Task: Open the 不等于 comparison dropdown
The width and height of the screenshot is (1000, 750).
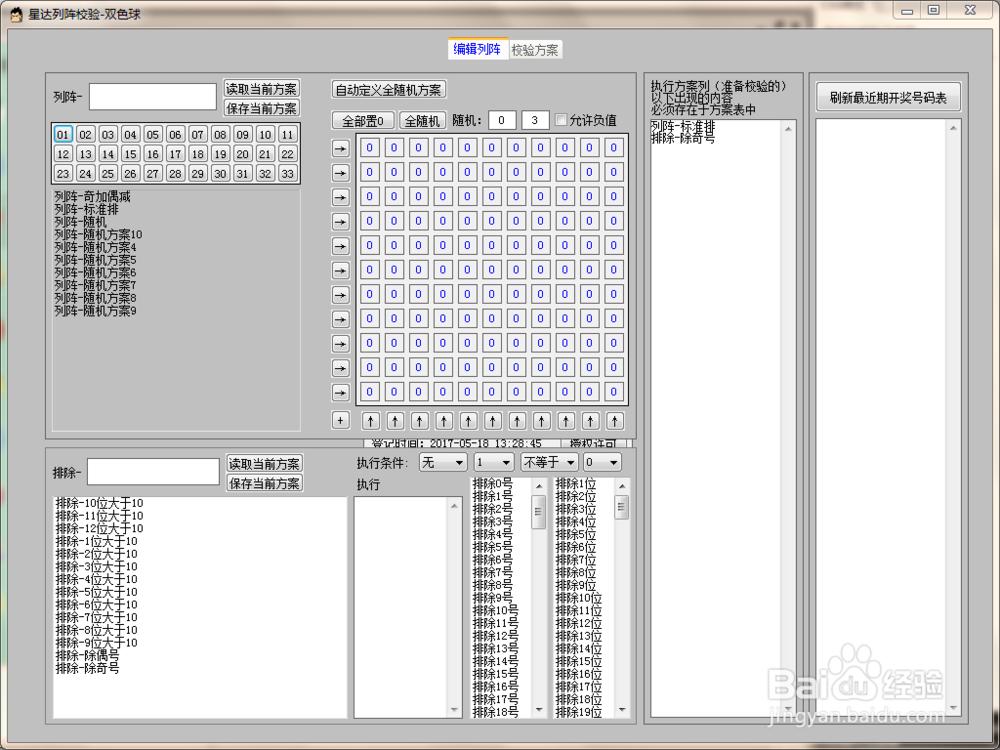Action: [549, 462]
